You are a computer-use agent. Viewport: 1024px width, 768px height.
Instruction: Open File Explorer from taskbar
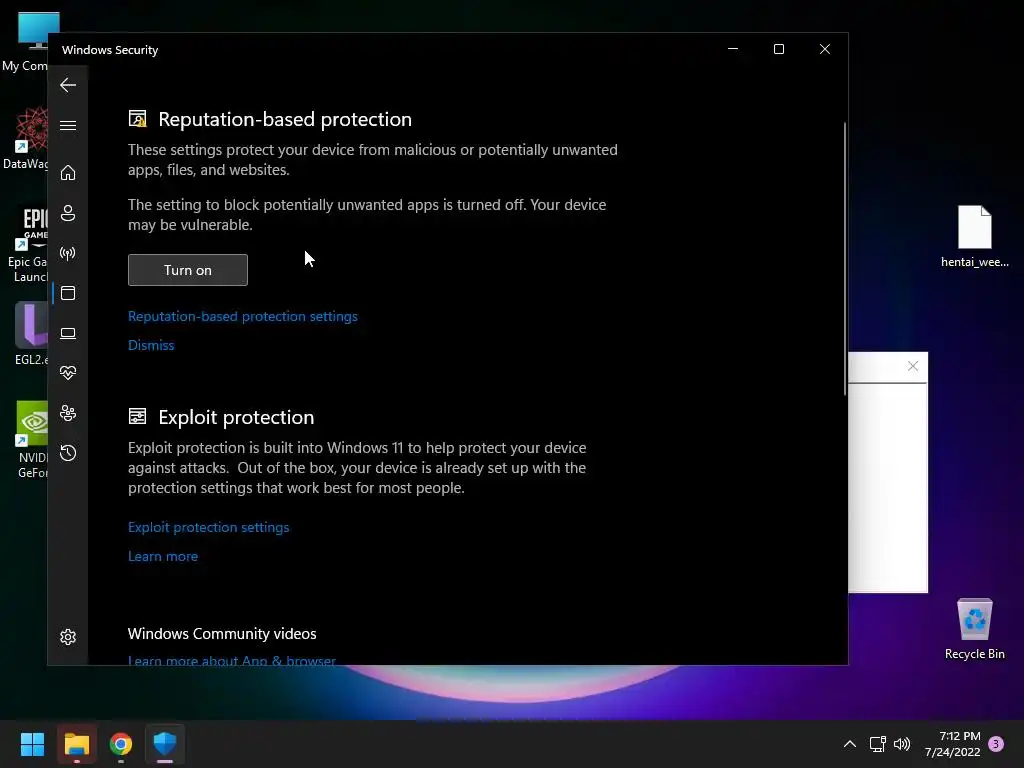click(x=76, y=744)
